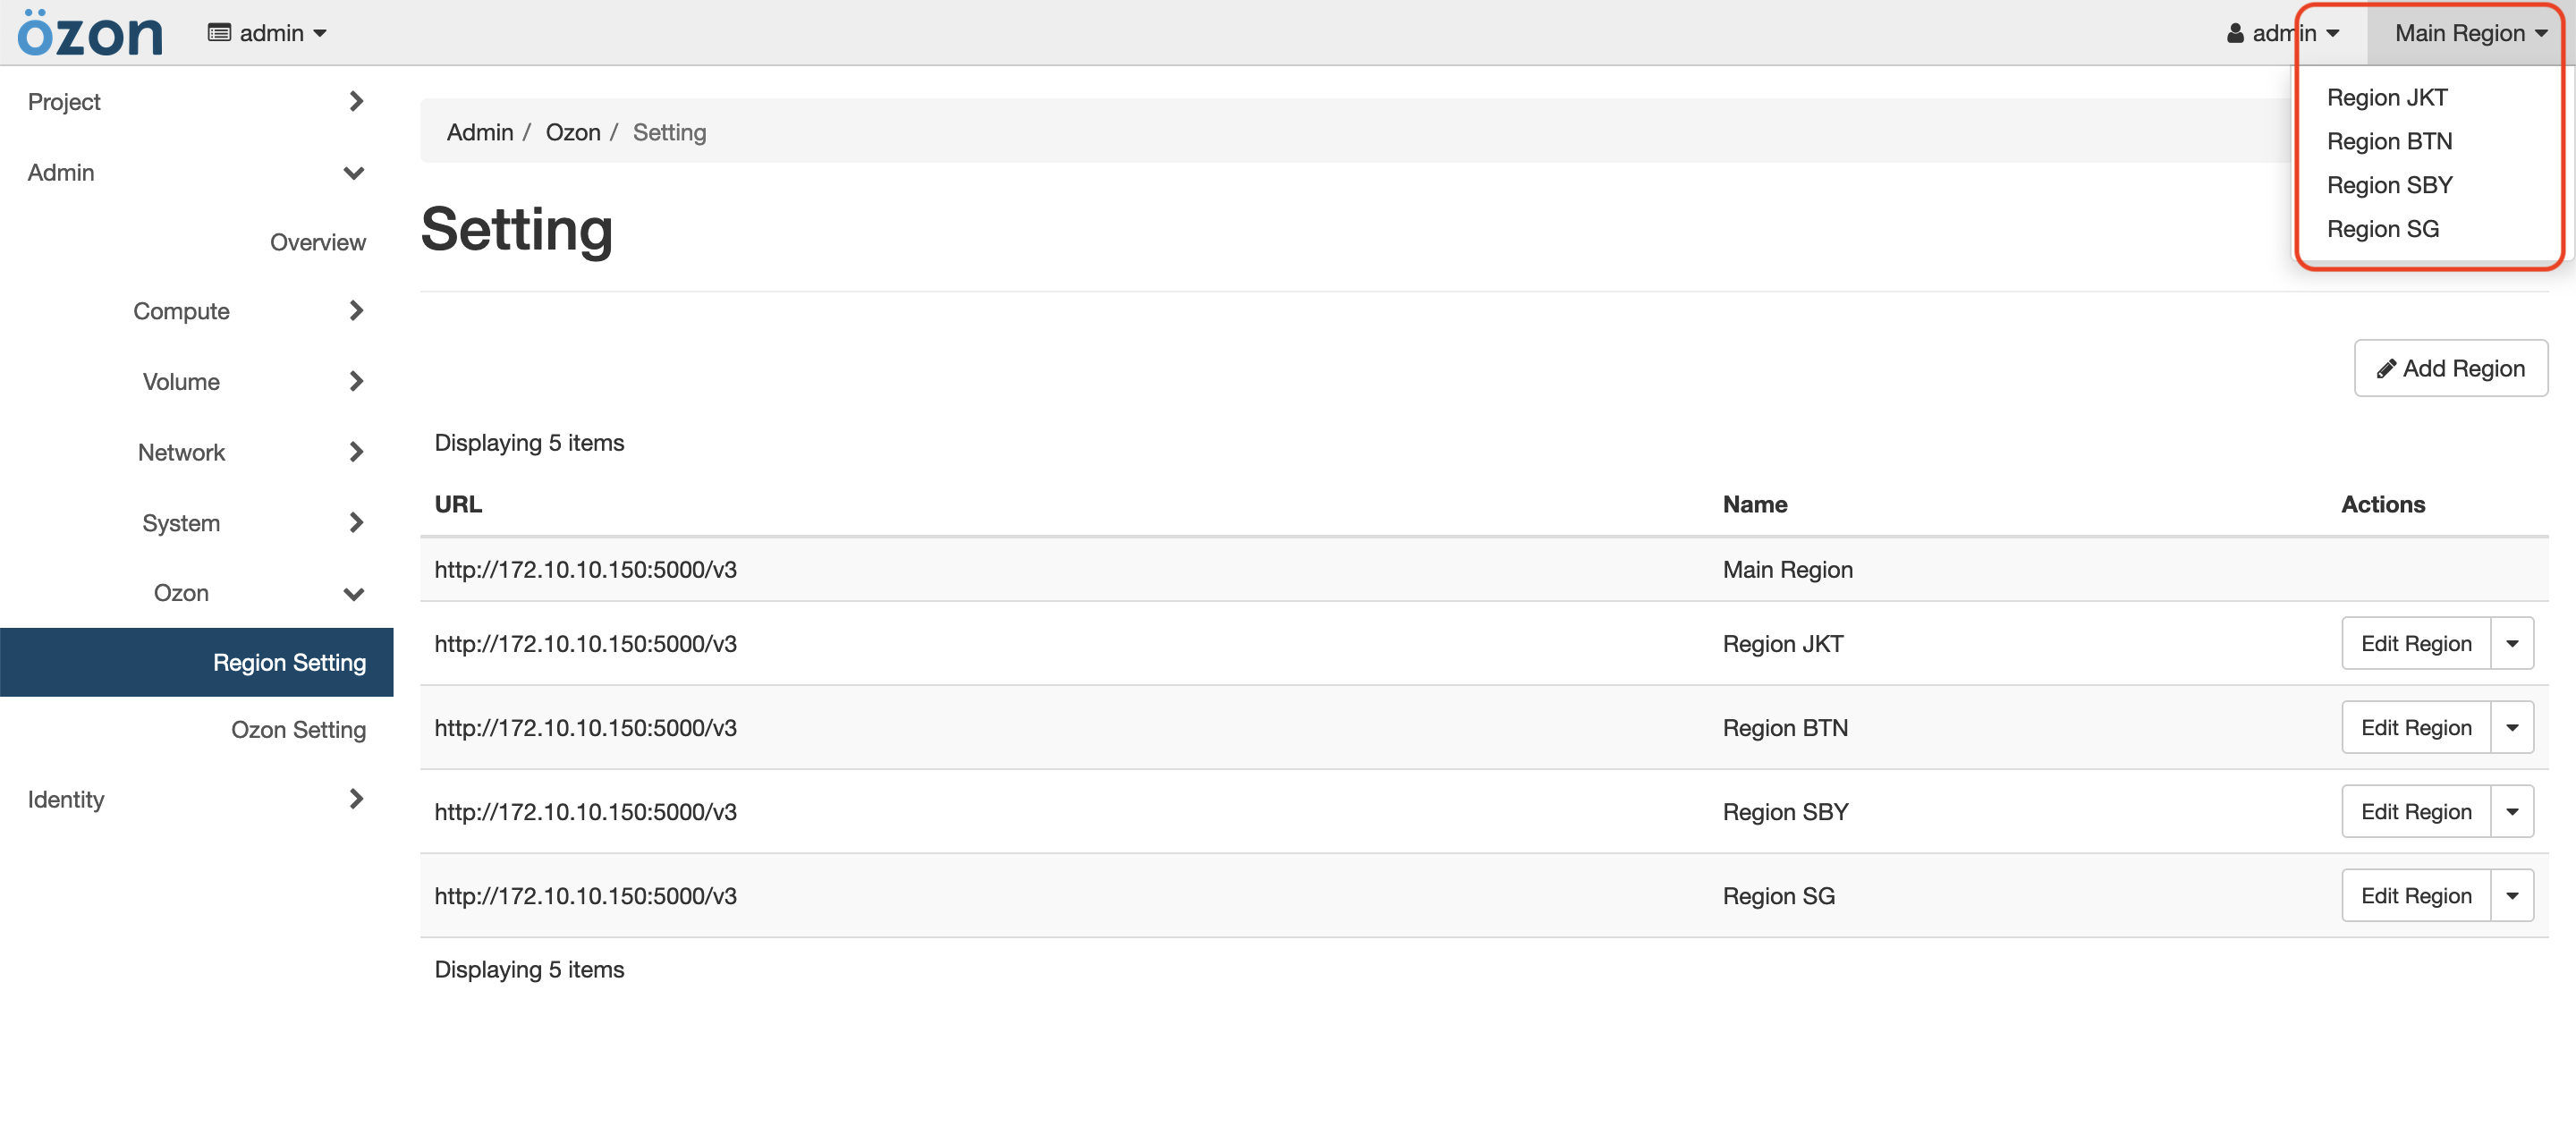Image resolution: width=2576 pixels, height=1143 pixels.
Task: Select the Region SG name cell in table
Action: coord(1778,895)
